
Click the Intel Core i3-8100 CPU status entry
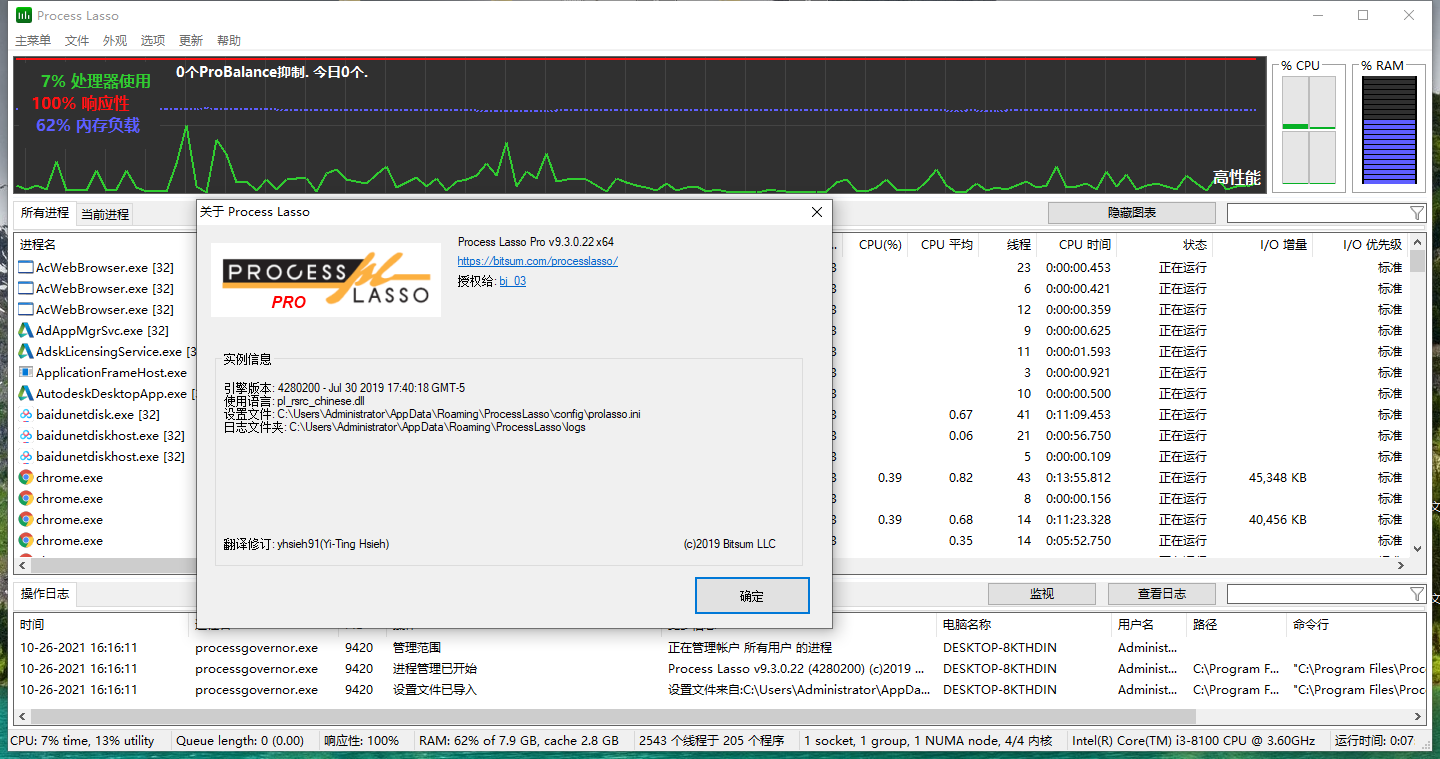[x=1193, y=741]
